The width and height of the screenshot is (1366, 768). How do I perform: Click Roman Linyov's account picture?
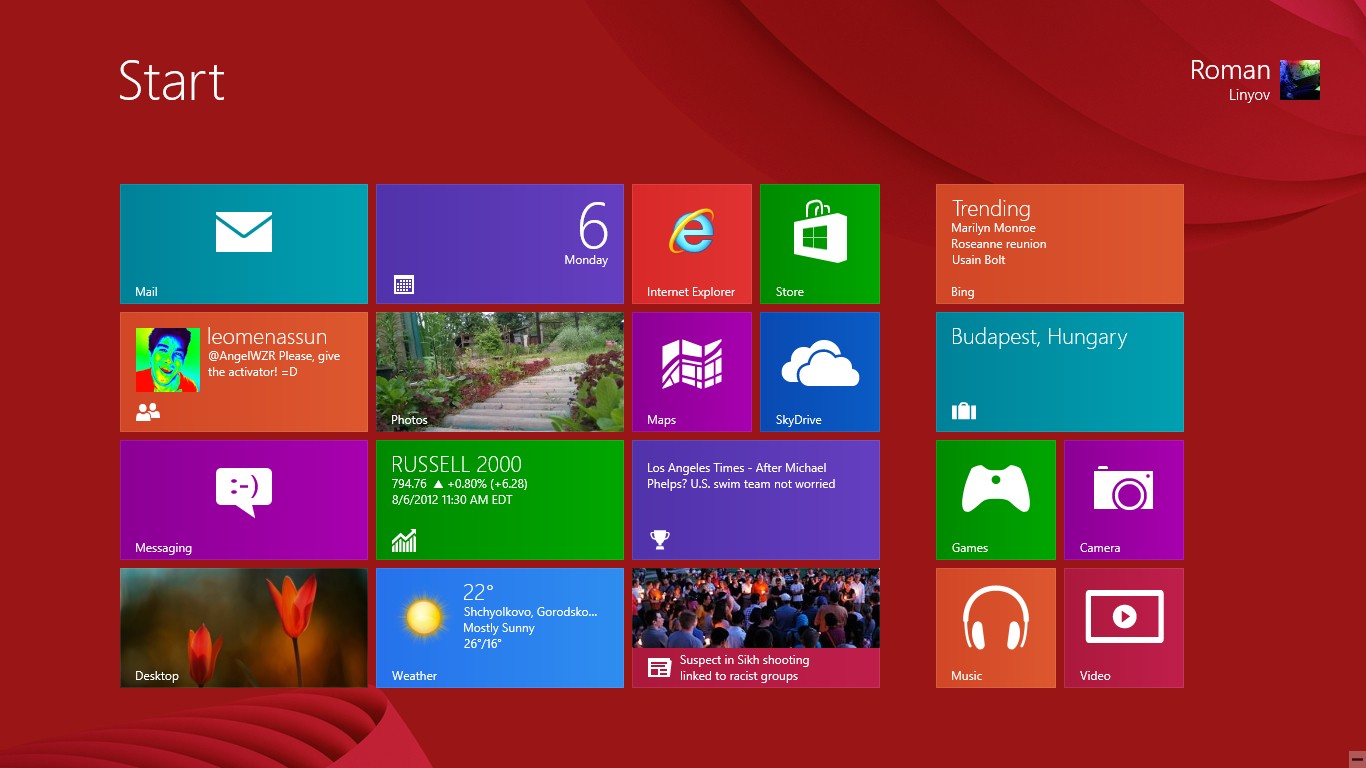(1300, 80)
